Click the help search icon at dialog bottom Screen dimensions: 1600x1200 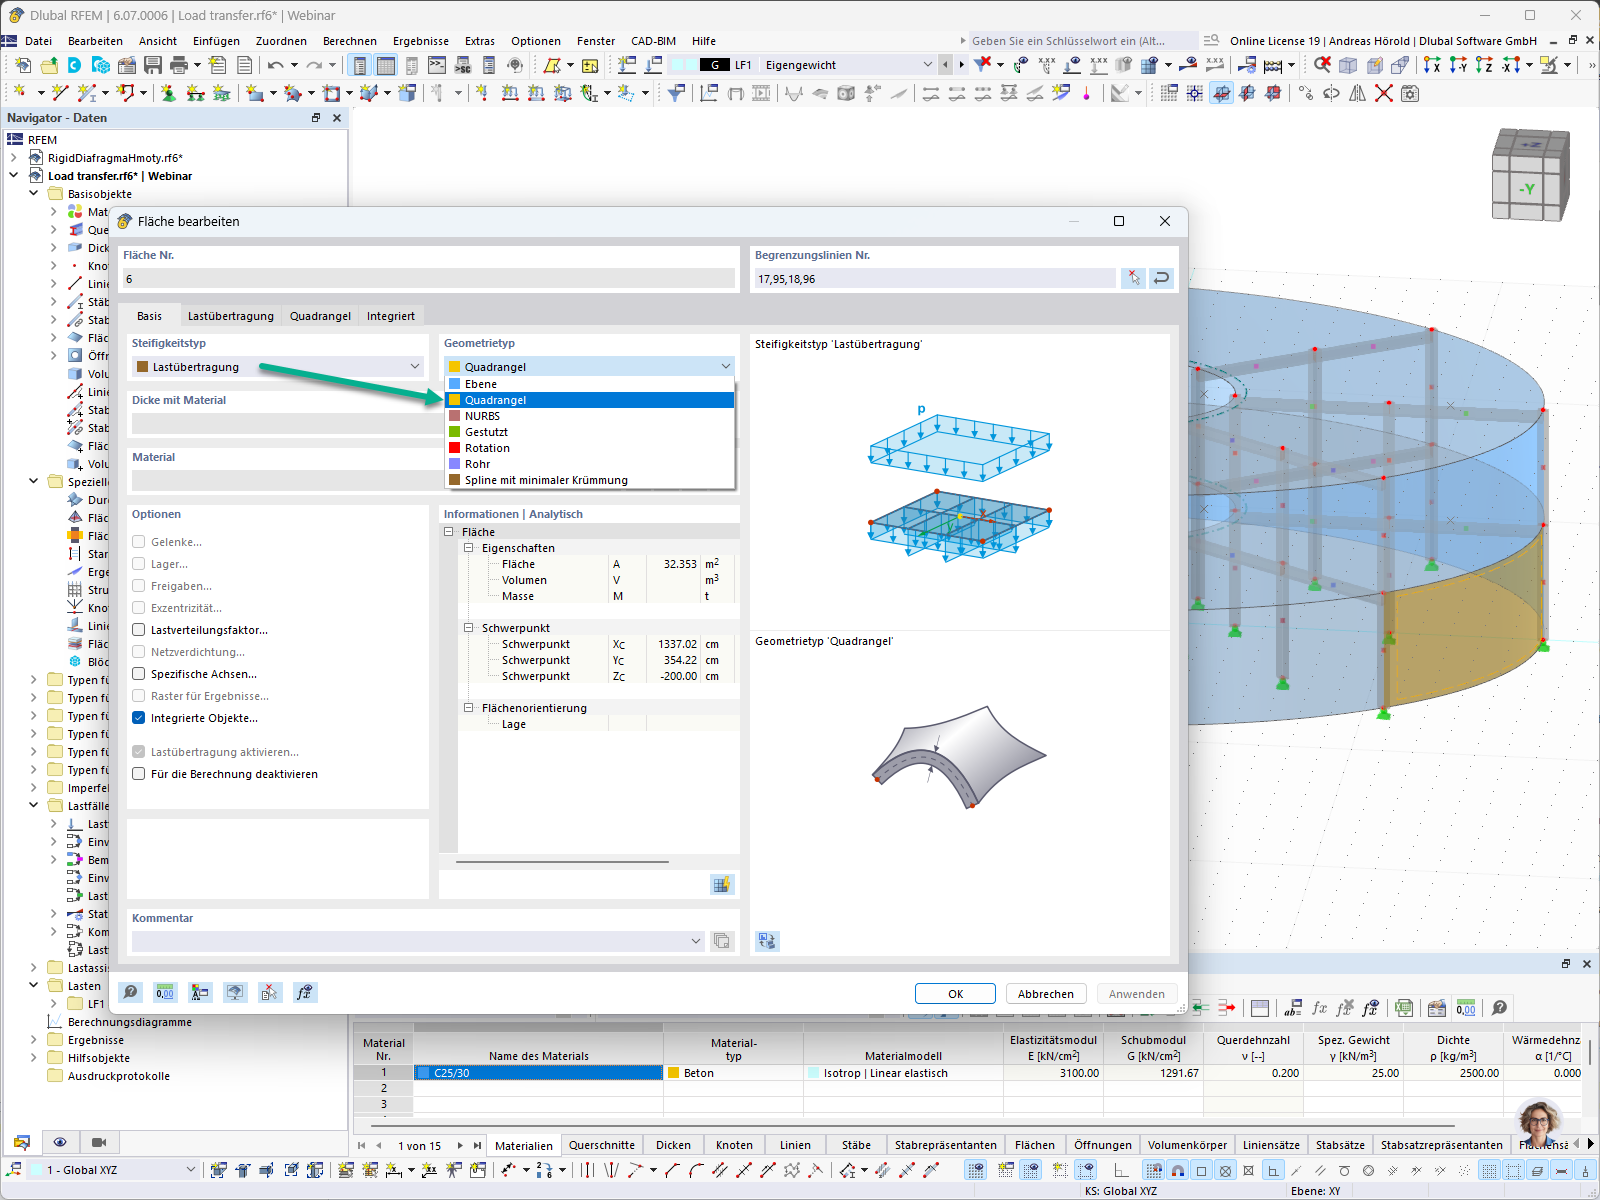click(130, 992)
